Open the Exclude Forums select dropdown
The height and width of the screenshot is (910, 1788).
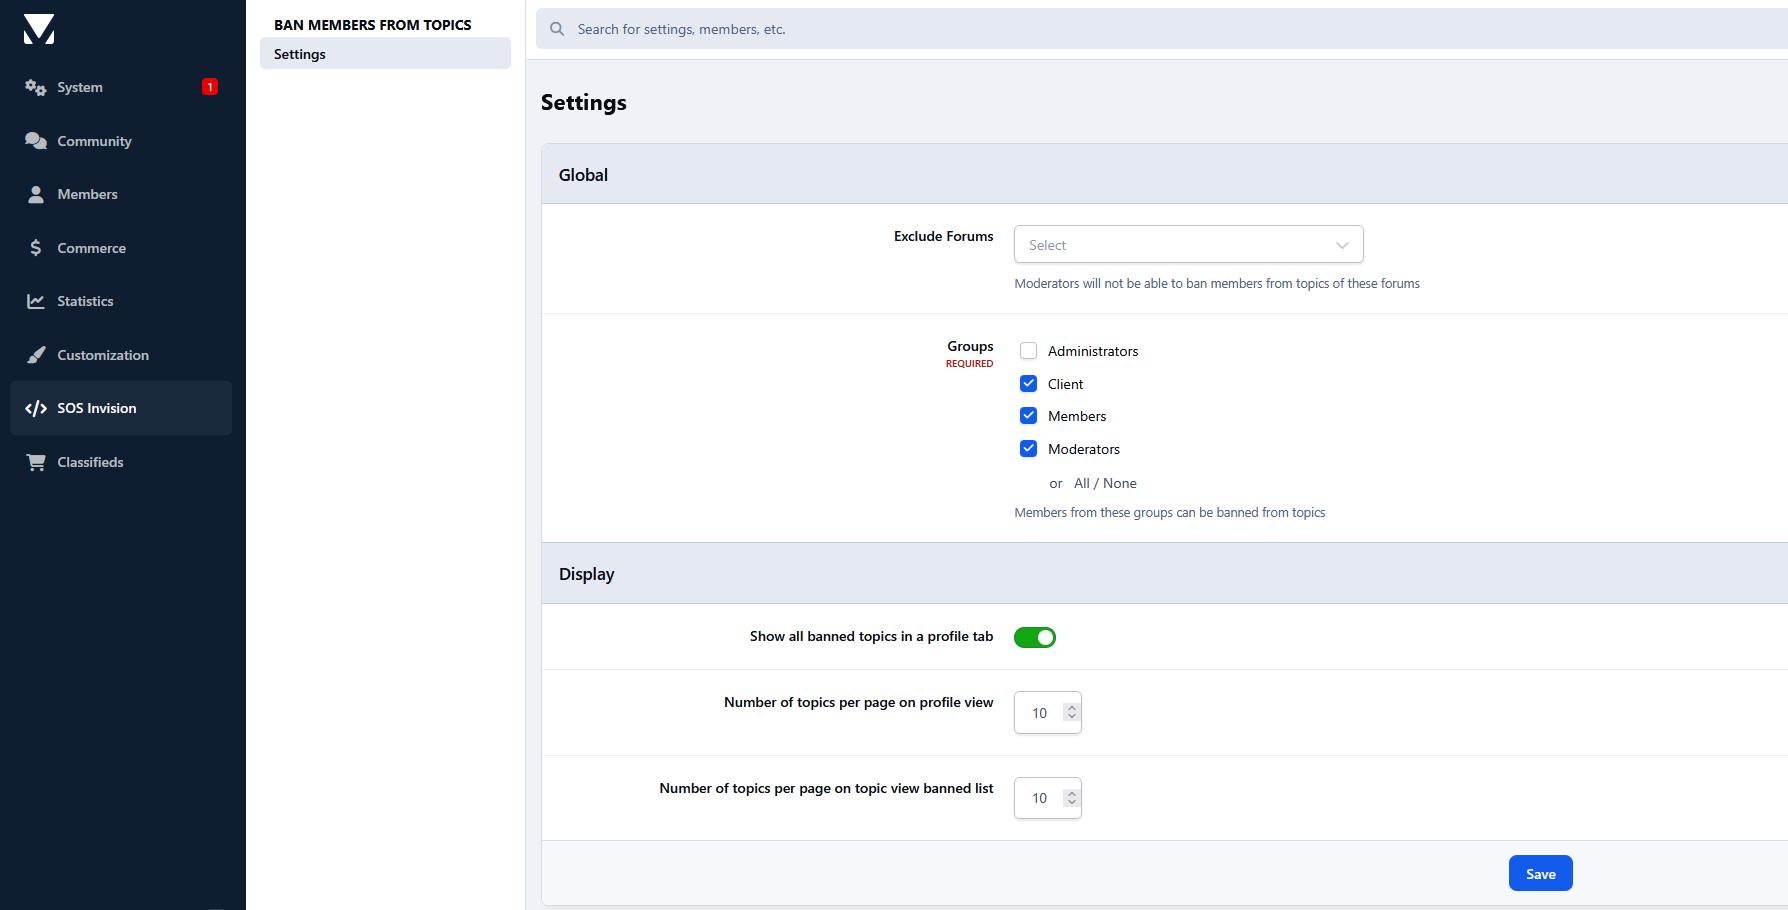coord(1189,245)
